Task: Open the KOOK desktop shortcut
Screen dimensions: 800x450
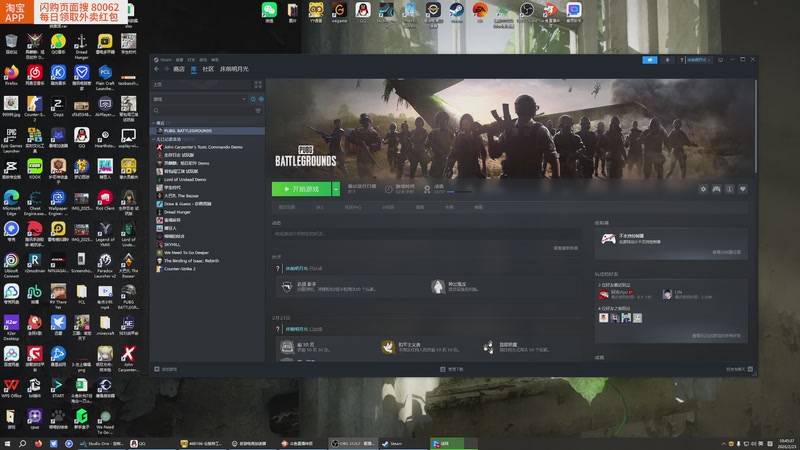Action: click(x=35, y=169)
